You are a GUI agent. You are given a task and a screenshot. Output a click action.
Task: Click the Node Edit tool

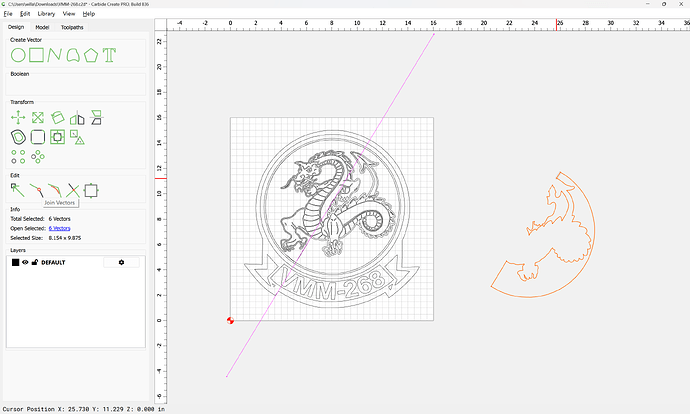[x=17, y=188]
